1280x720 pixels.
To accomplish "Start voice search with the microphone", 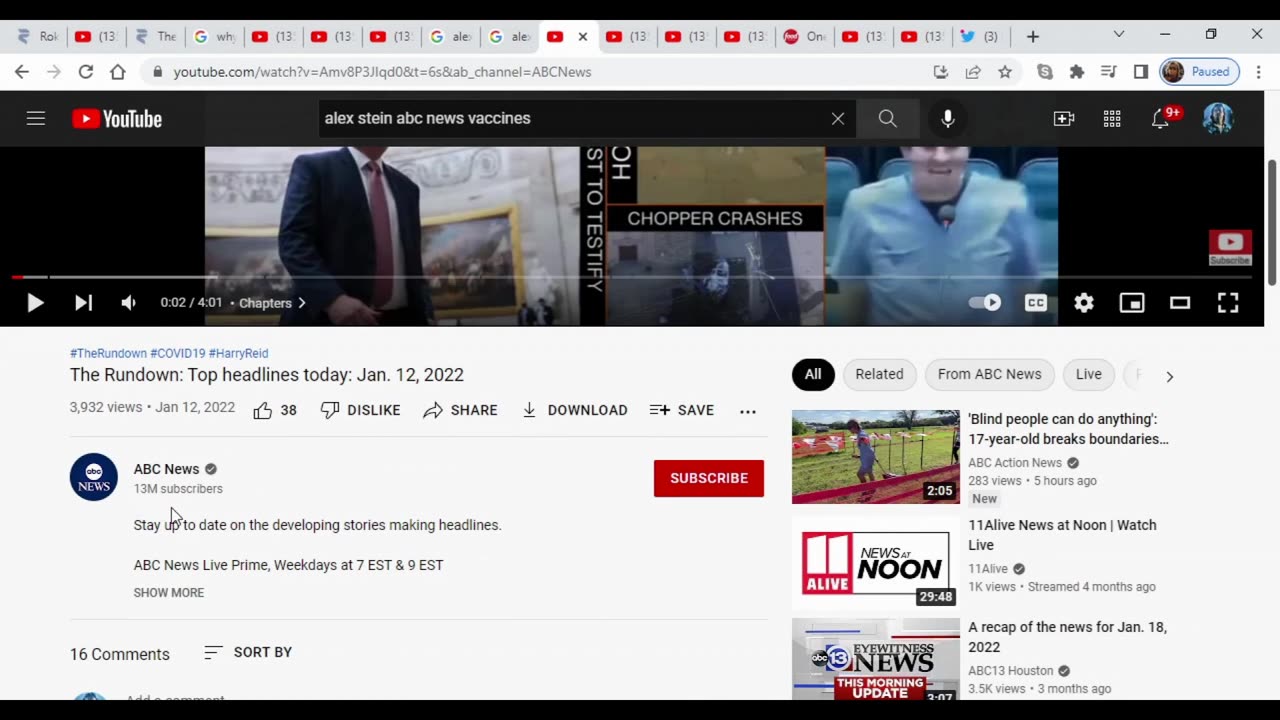I will 948,118.
